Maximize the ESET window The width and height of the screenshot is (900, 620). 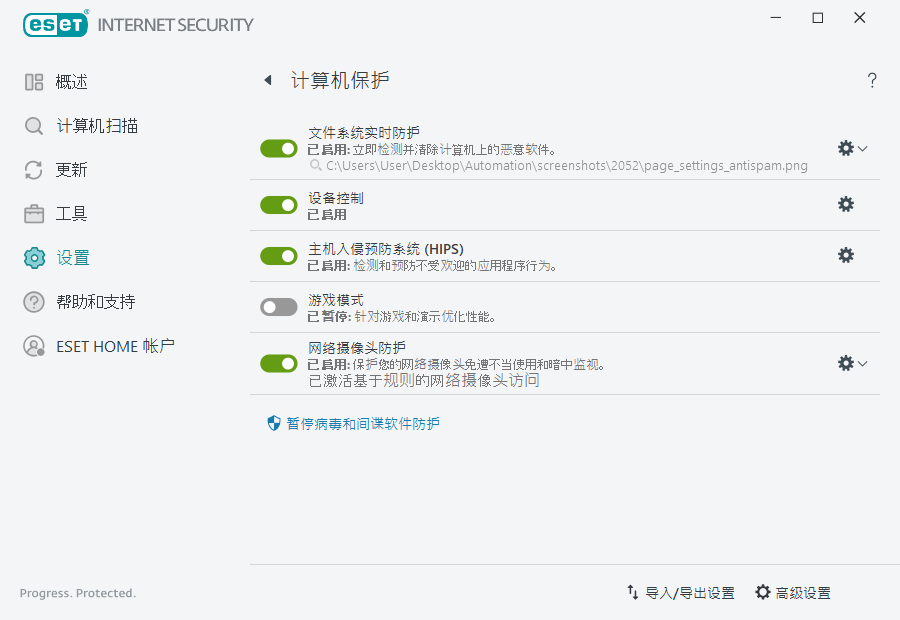pyautogui.click(x=818, y=18)
